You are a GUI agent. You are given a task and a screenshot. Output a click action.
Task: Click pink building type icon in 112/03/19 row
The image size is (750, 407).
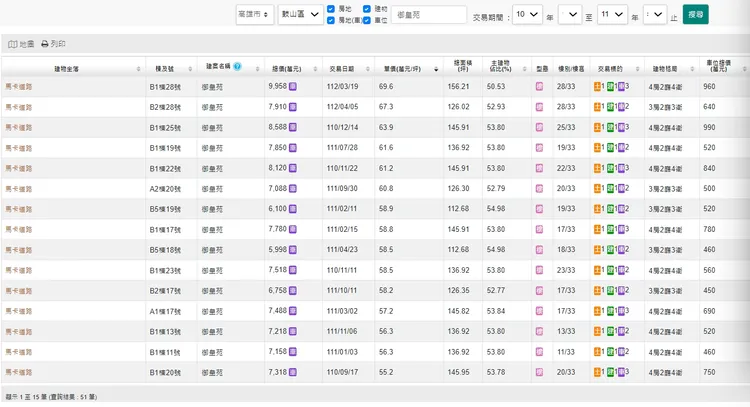coord(539,87)
